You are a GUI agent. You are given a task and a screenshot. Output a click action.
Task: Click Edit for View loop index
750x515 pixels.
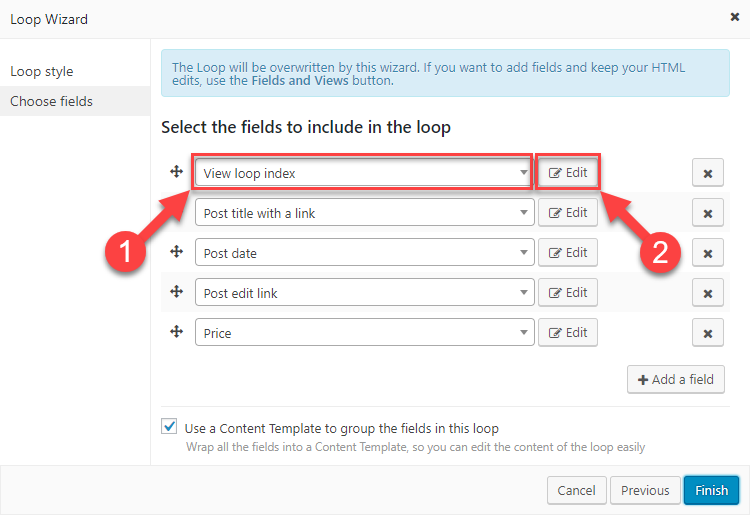568,172
